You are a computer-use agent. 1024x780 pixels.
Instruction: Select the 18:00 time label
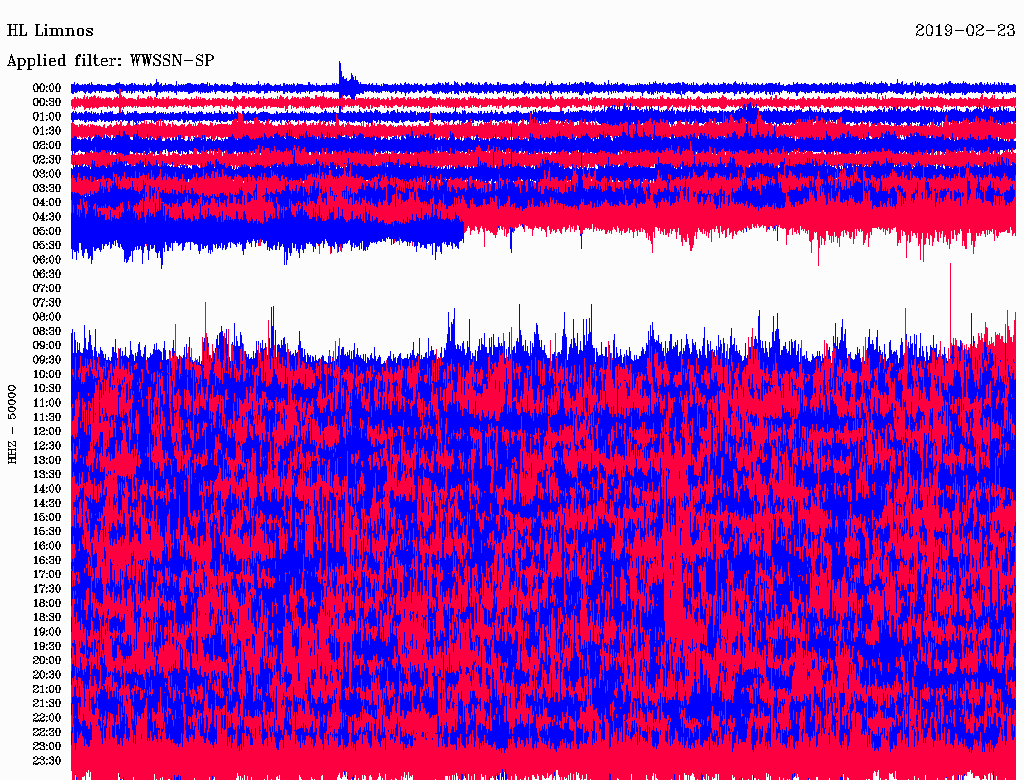47,603
